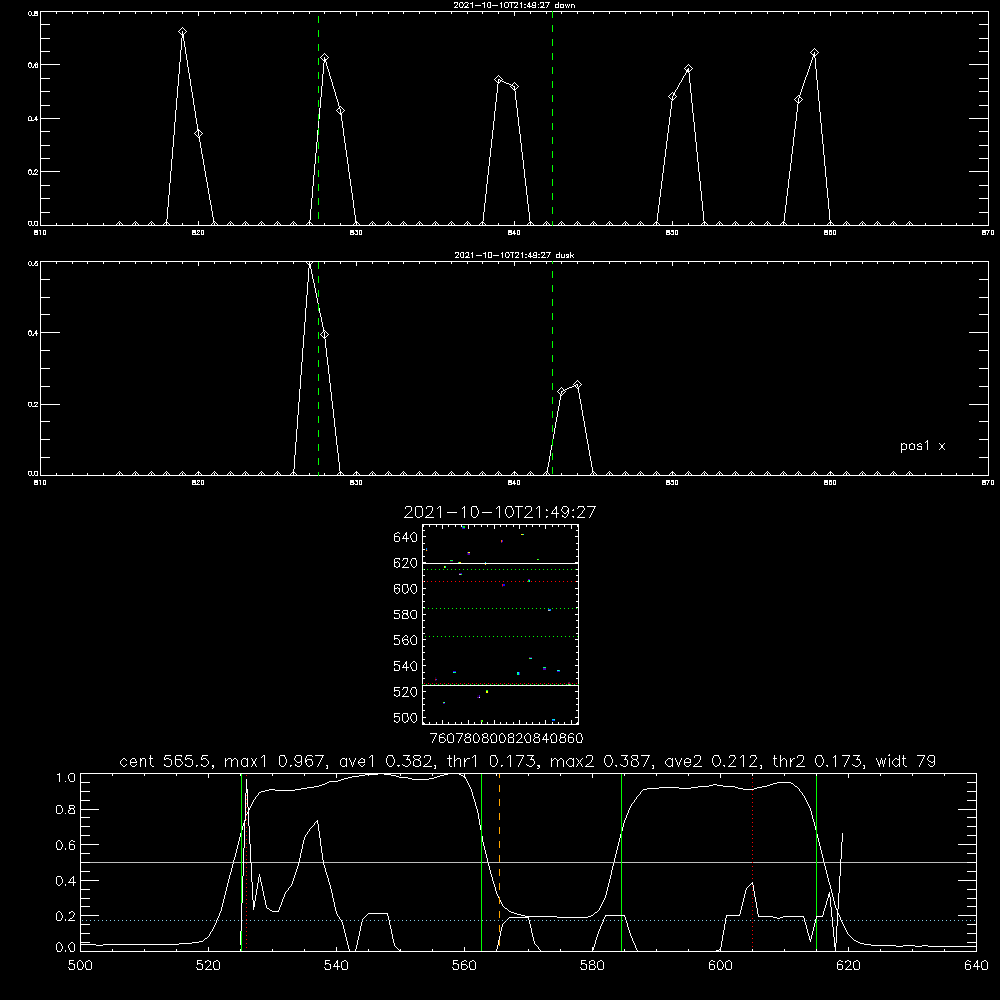Screen dimensions: 1000x1000
Task: Select 'cent 565.5' in the bottom plot title
Action: coord(165,761)
